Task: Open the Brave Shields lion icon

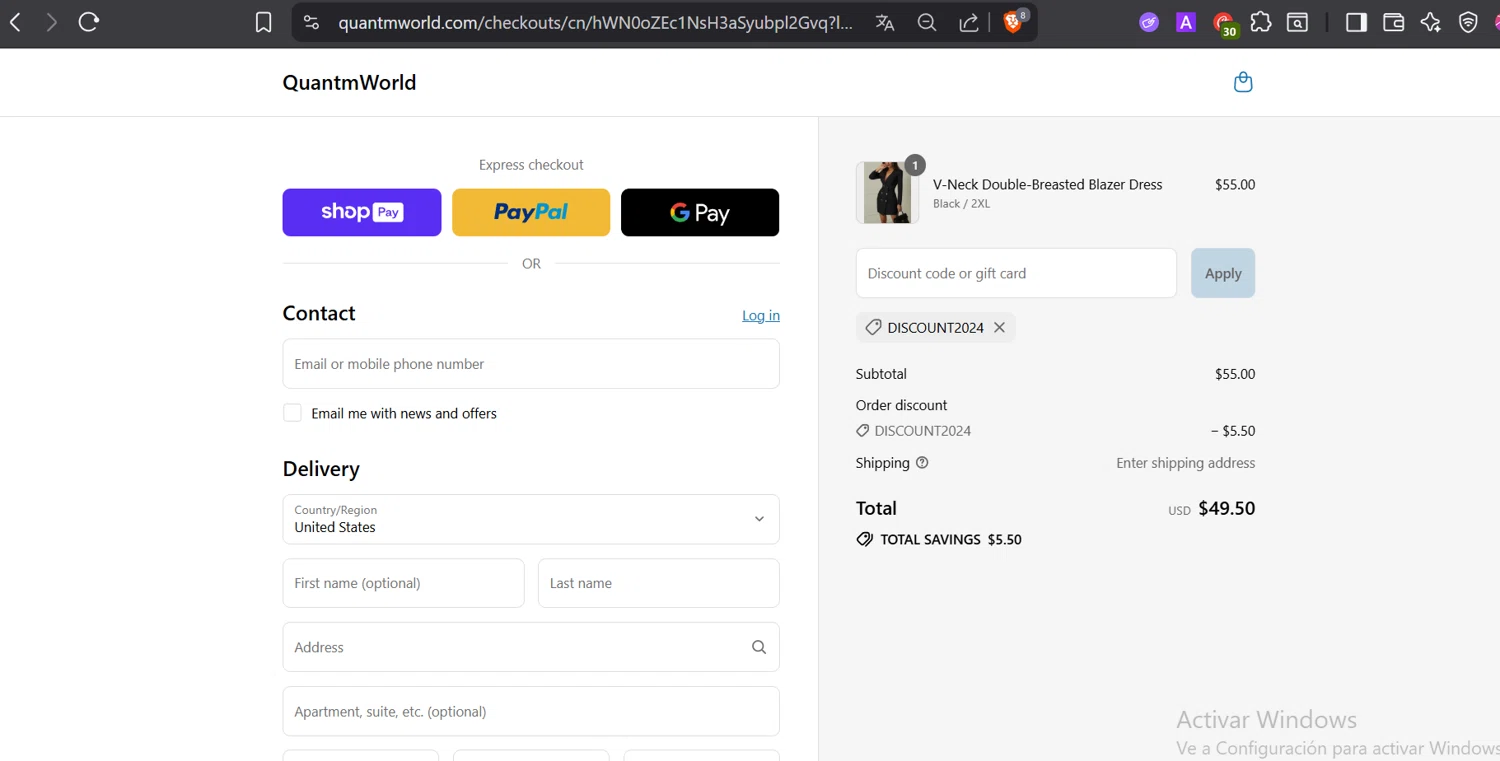Action: 1014,22
